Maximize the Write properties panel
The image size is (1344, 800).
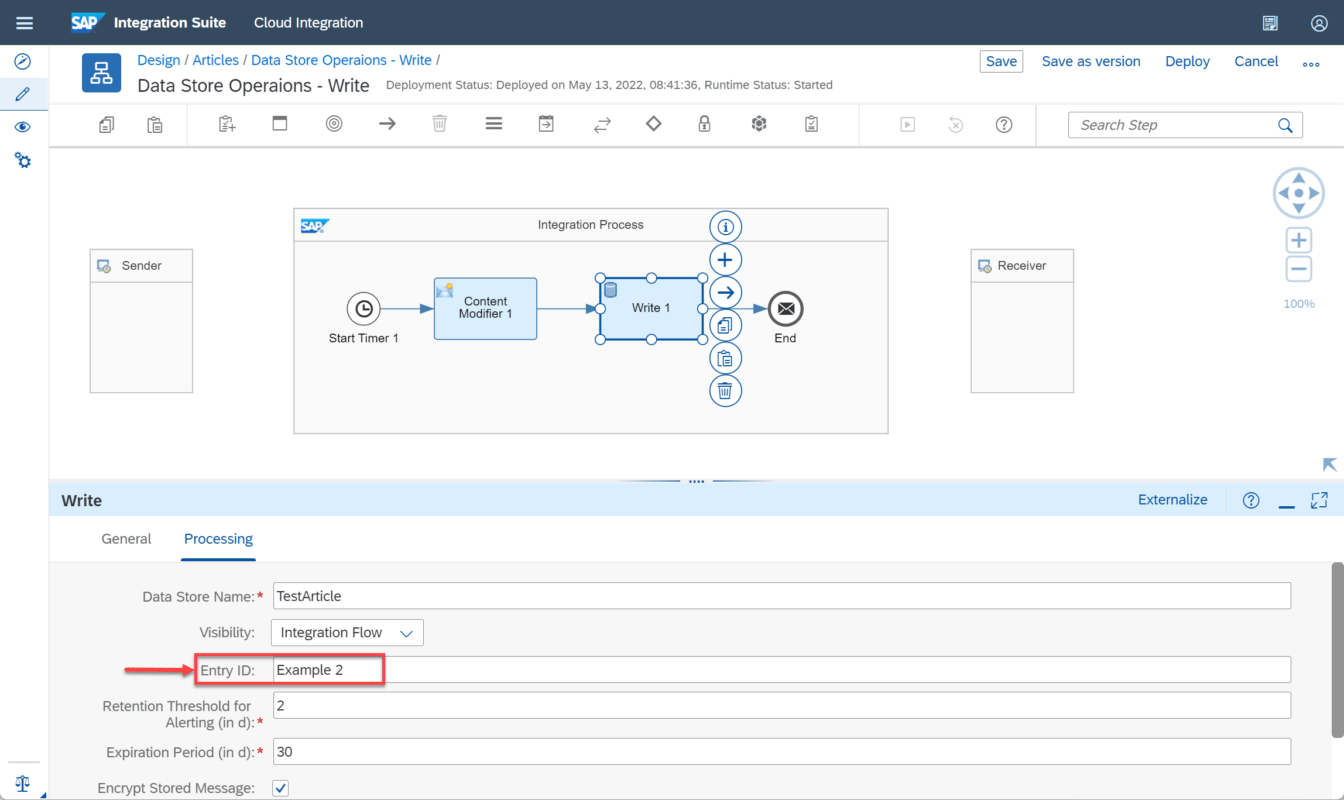coord(1319,500)
